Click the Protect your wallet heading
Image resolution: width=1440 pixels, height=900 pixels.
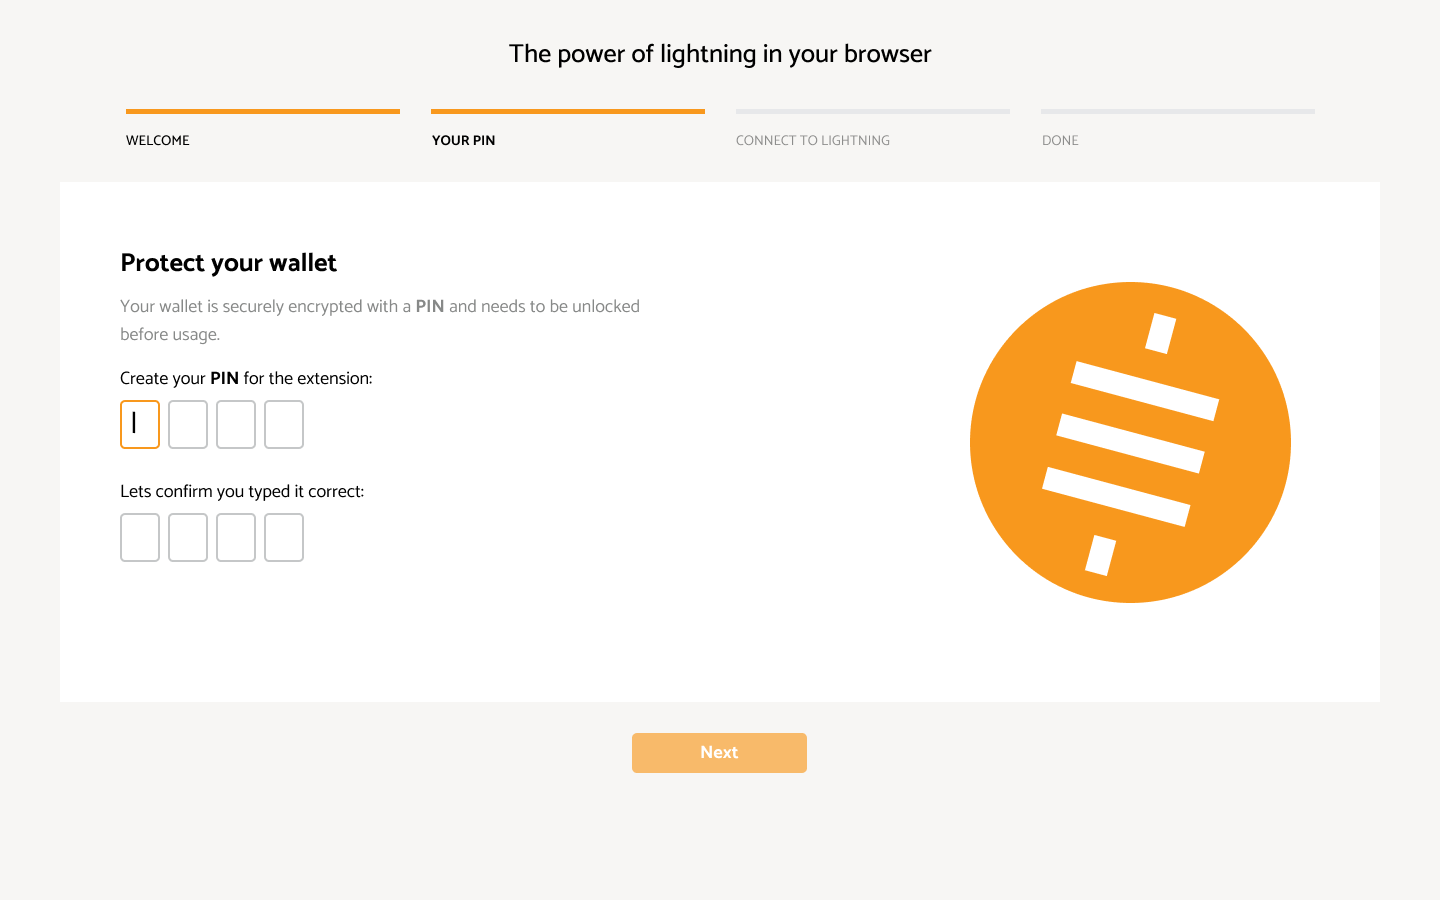(228, 263)
